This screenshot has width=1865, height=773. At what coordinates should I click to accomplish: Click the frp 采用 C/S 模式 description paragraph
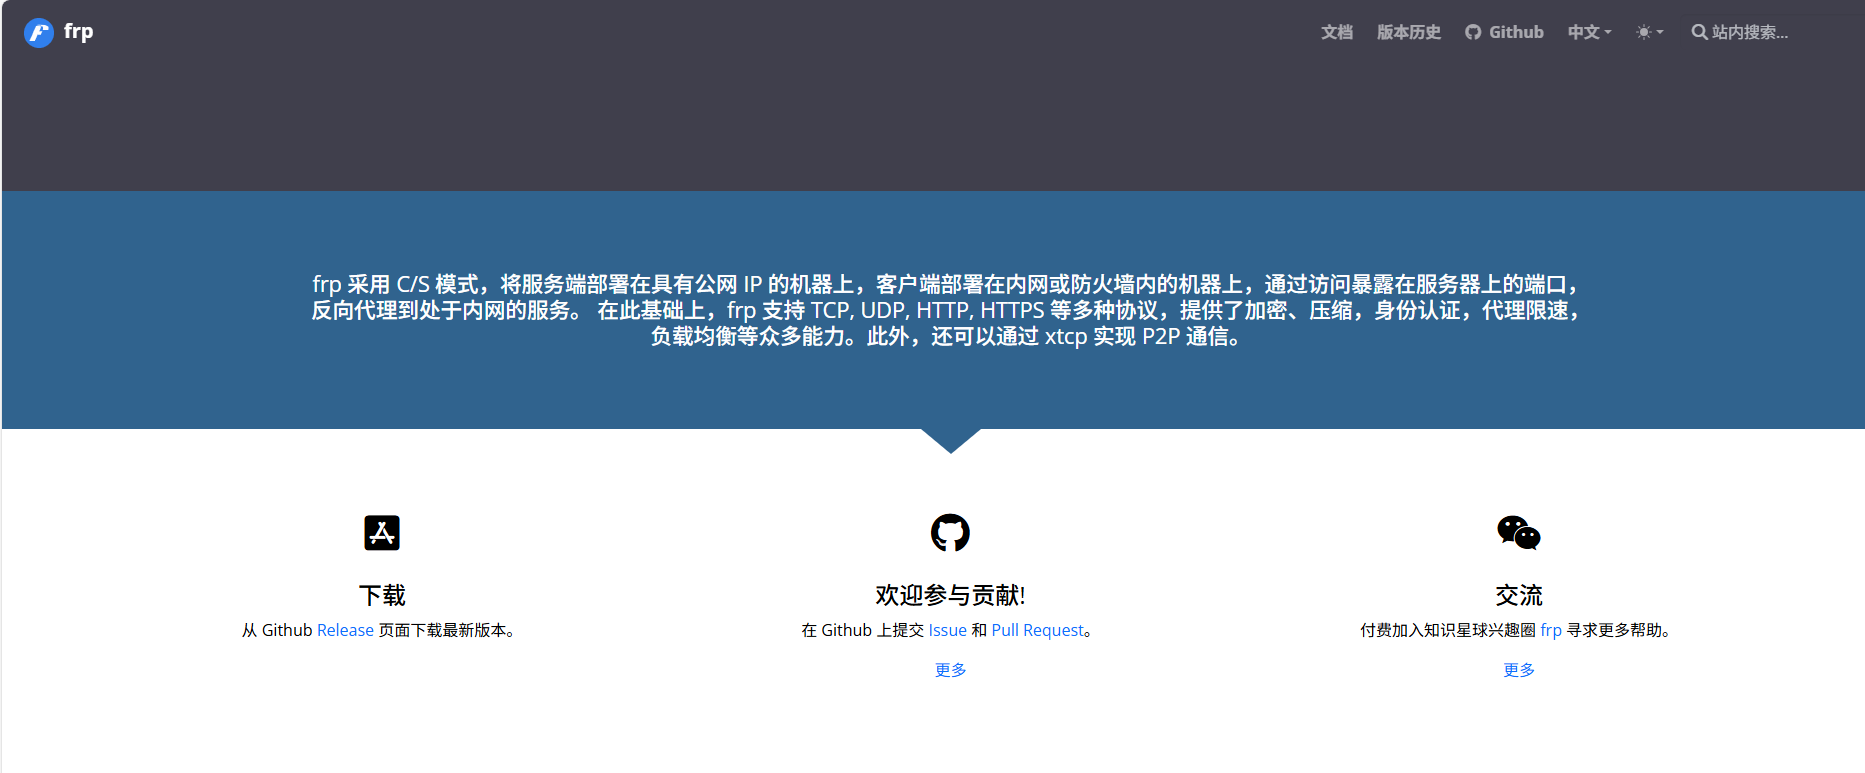[946, 310]
